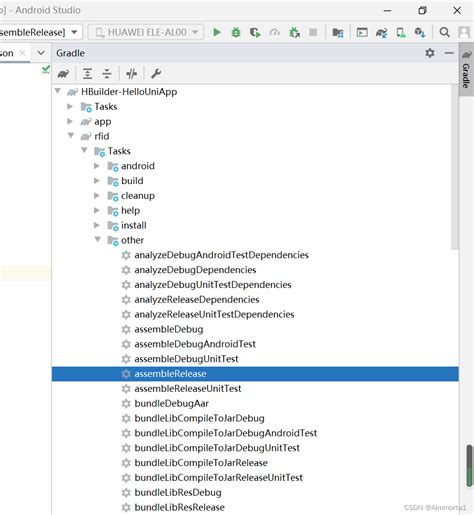Hide the Gradle panel with the minus icon
The width and height of the screenshot is (474, 515).
(x=449, y=53)
